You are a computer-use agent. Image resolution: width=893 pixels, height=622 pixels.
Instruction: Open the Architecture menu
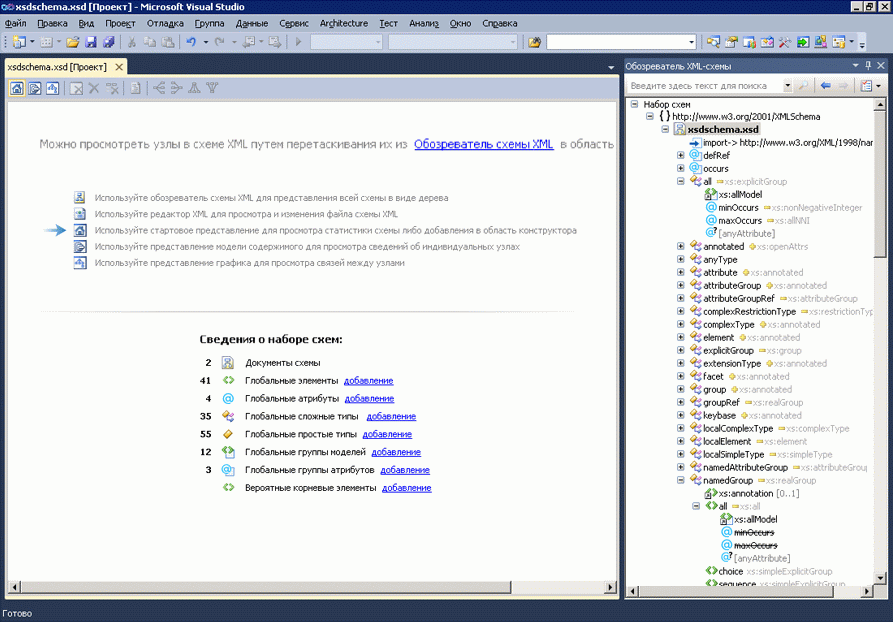point(344,23)
